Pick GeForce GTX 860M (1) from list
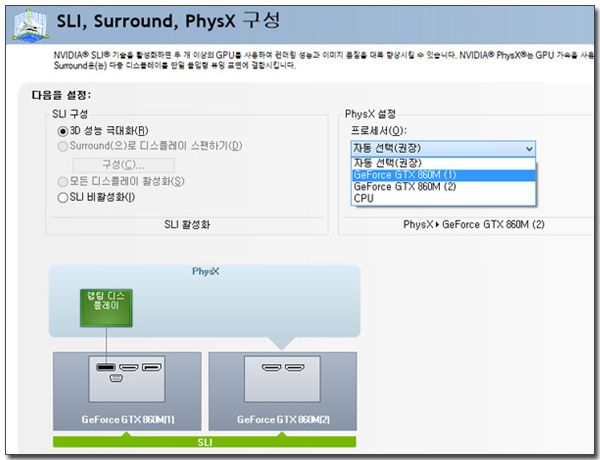600x460 pixels. 443,175
